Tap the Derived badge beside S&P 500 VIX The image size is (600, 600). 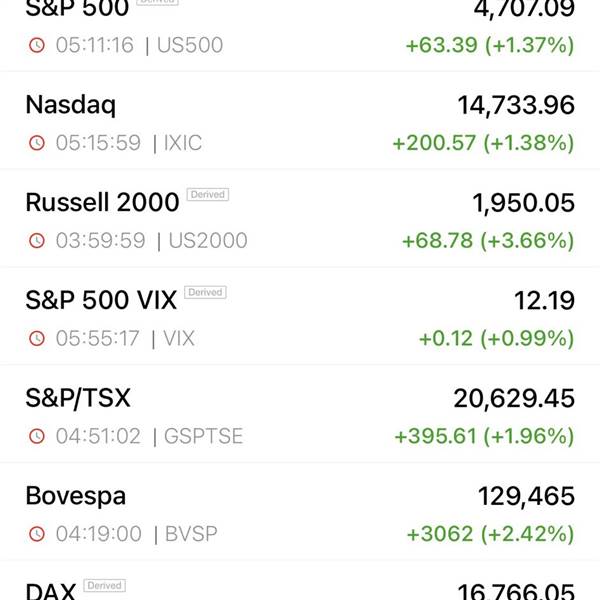pyautogui.click(x=205, y=292)
